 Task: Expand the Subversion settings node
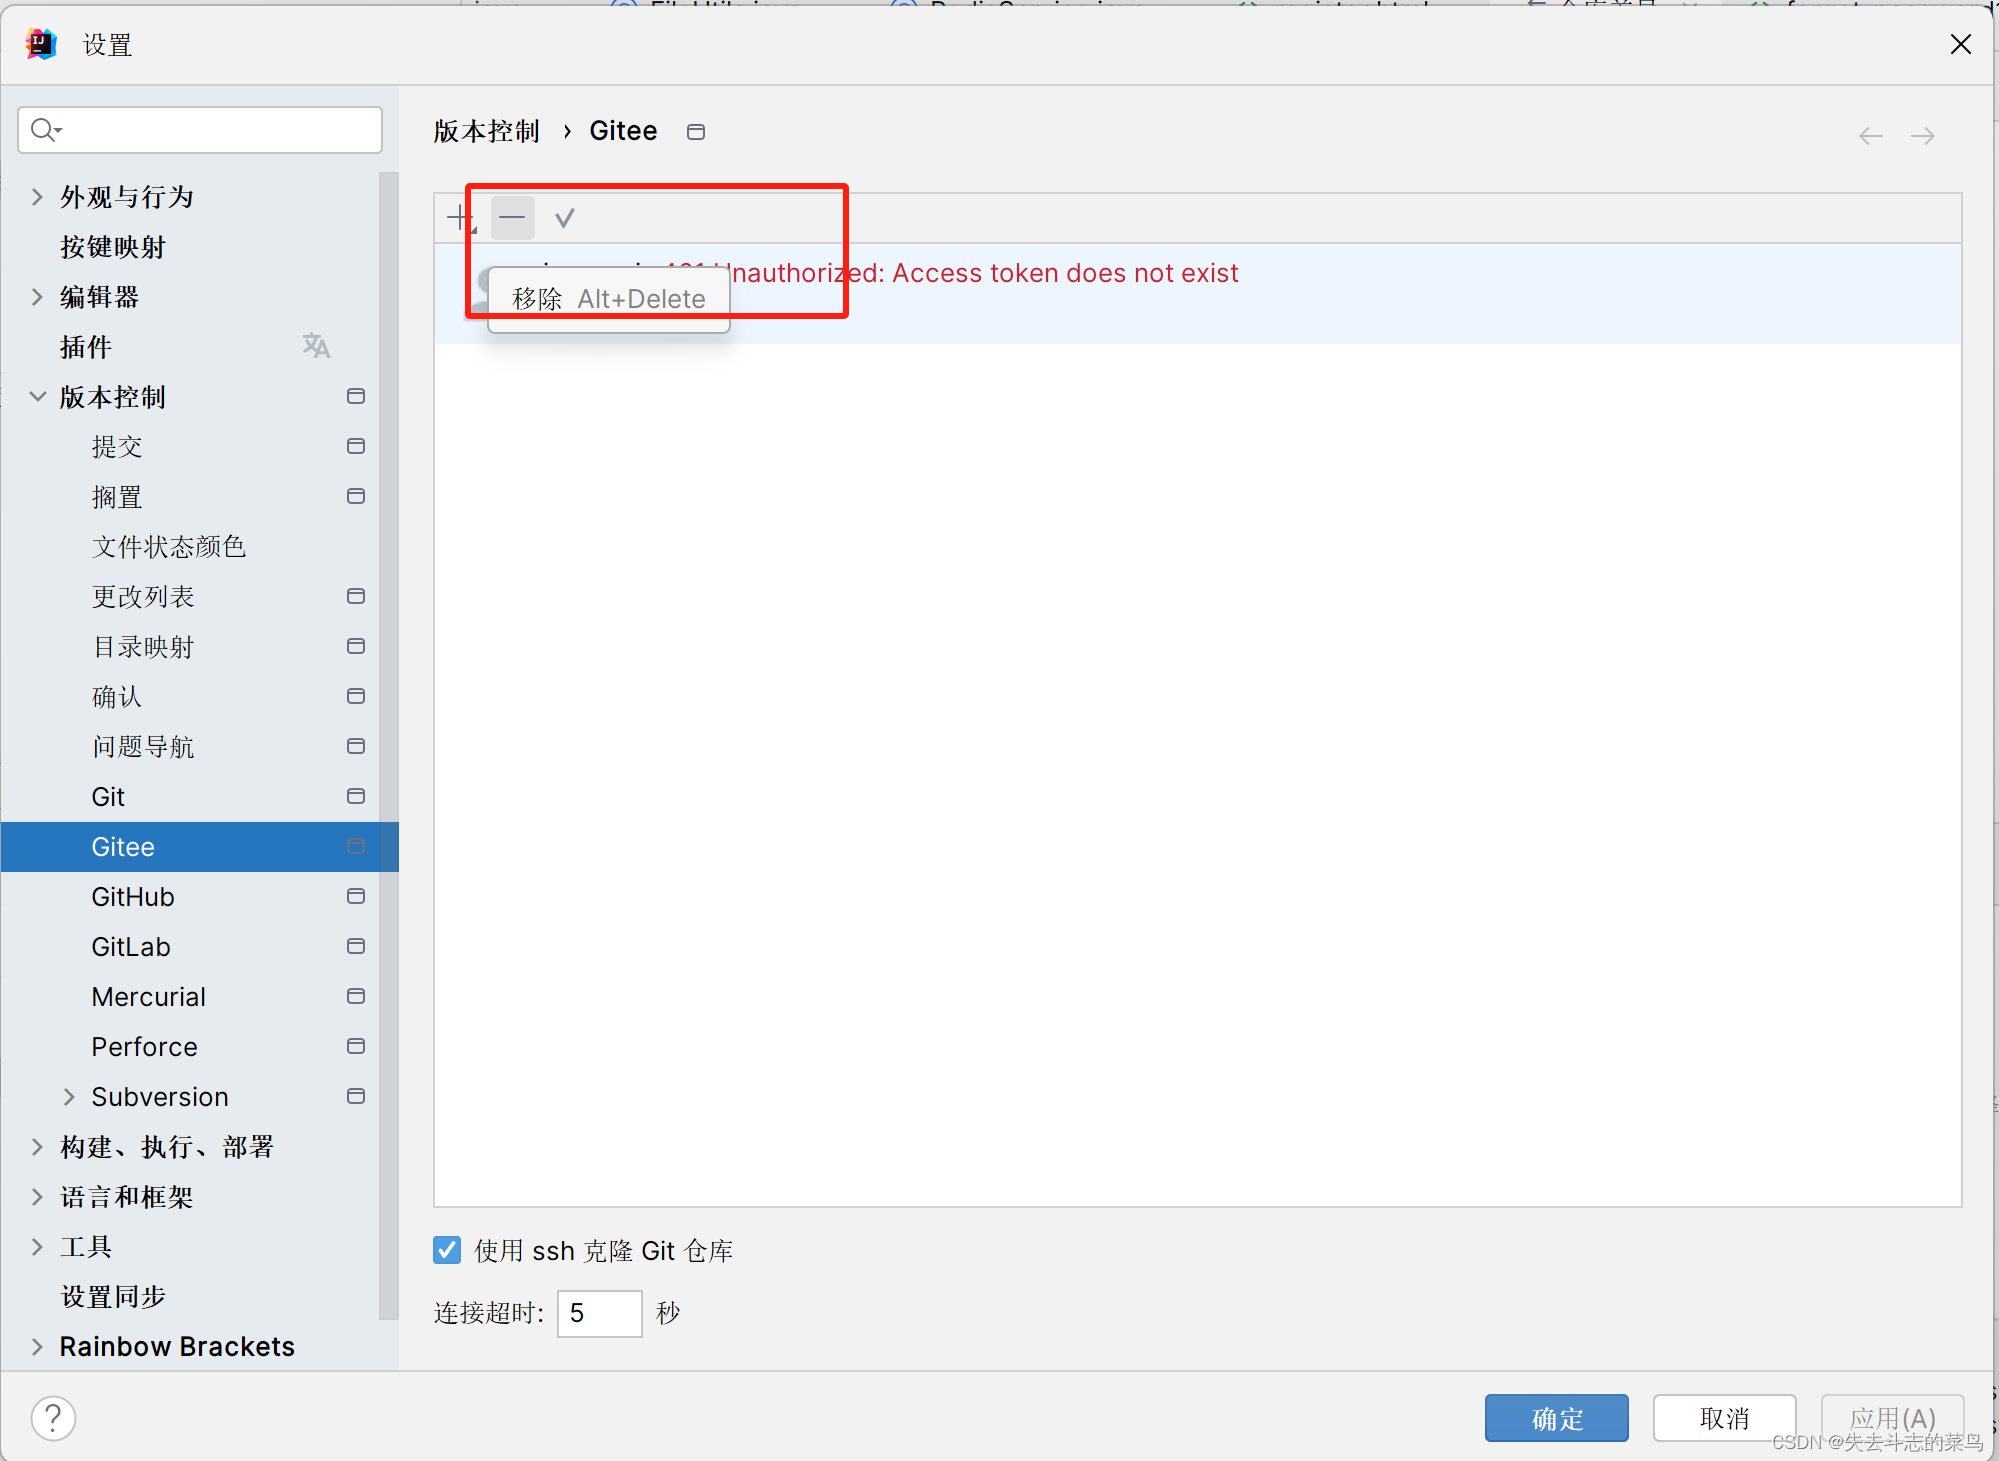point(69,1096)
